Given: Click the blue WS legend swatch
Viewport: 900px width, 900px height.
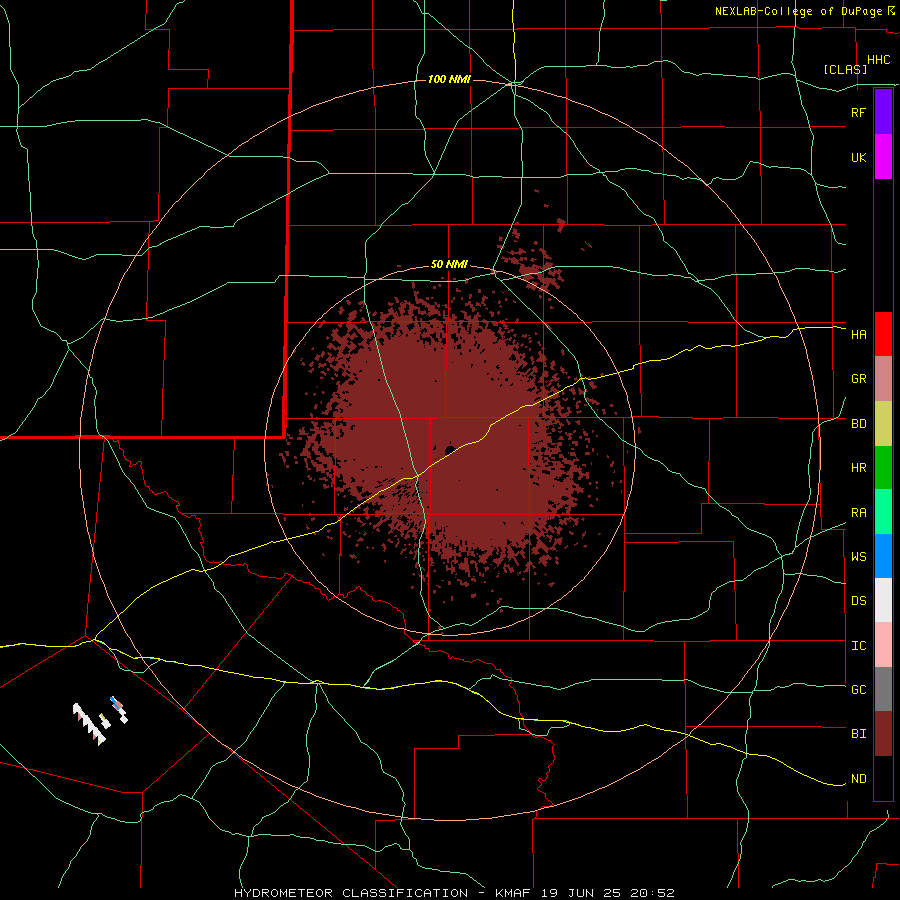Looking at the screenshot, I should 883,556.
